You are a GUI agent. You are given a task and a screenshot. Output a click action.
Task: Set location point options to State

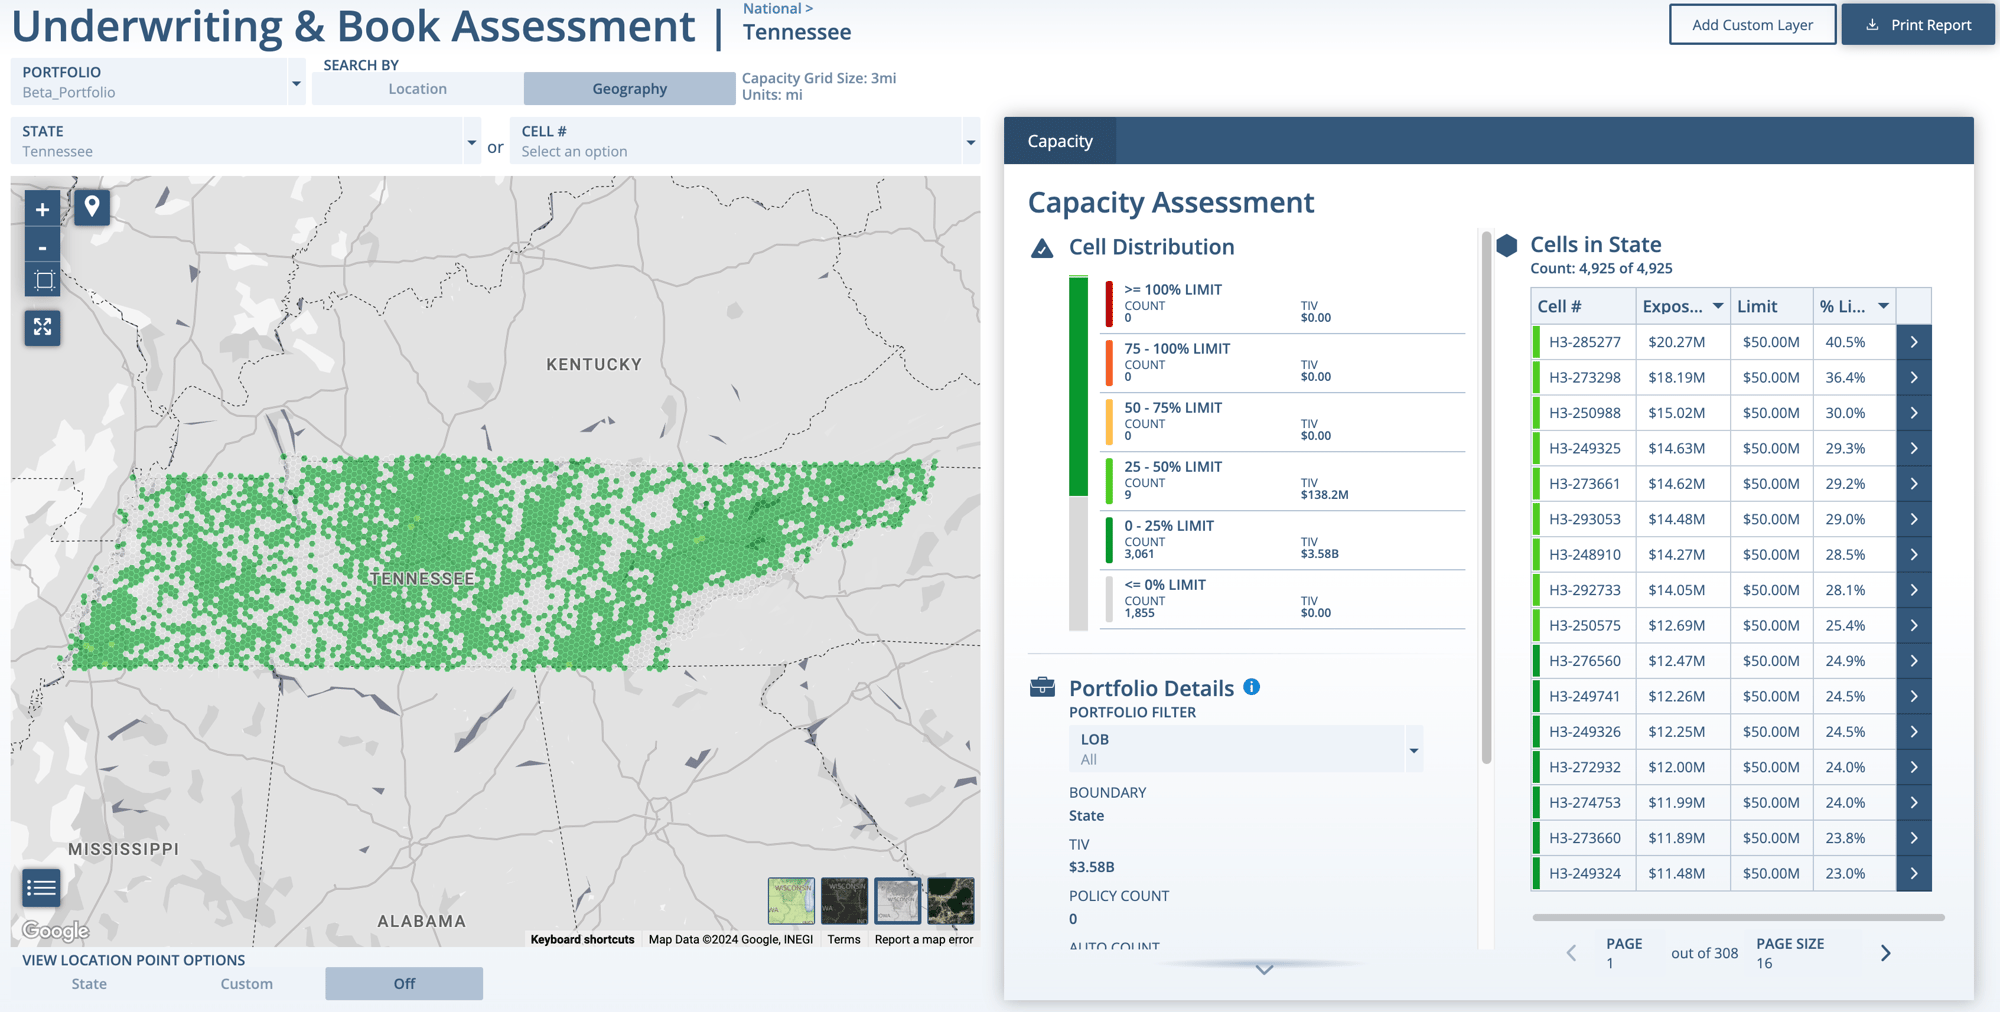[89, 984]
